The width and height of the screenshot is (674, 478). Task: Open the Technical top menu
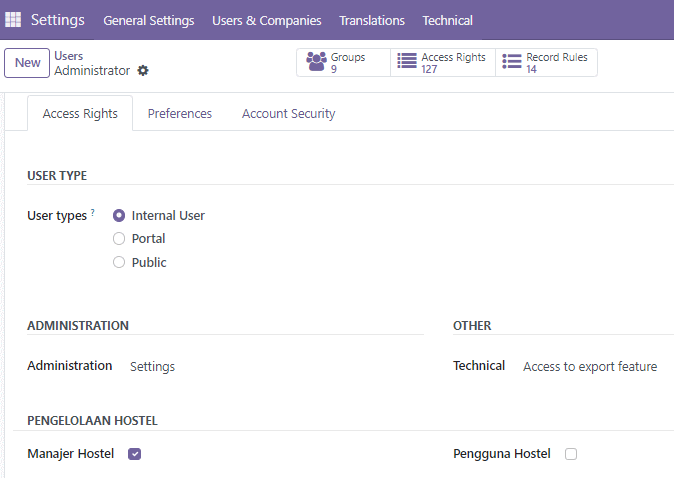point(447,20)
